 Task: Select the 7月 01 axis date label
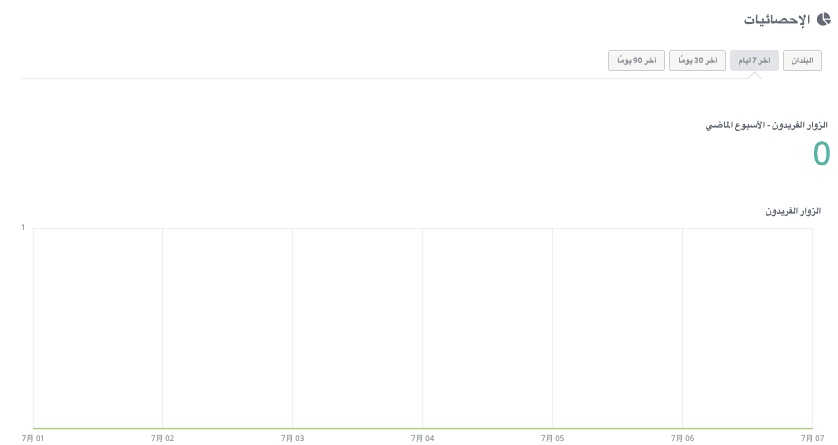[x=33, y=439]
